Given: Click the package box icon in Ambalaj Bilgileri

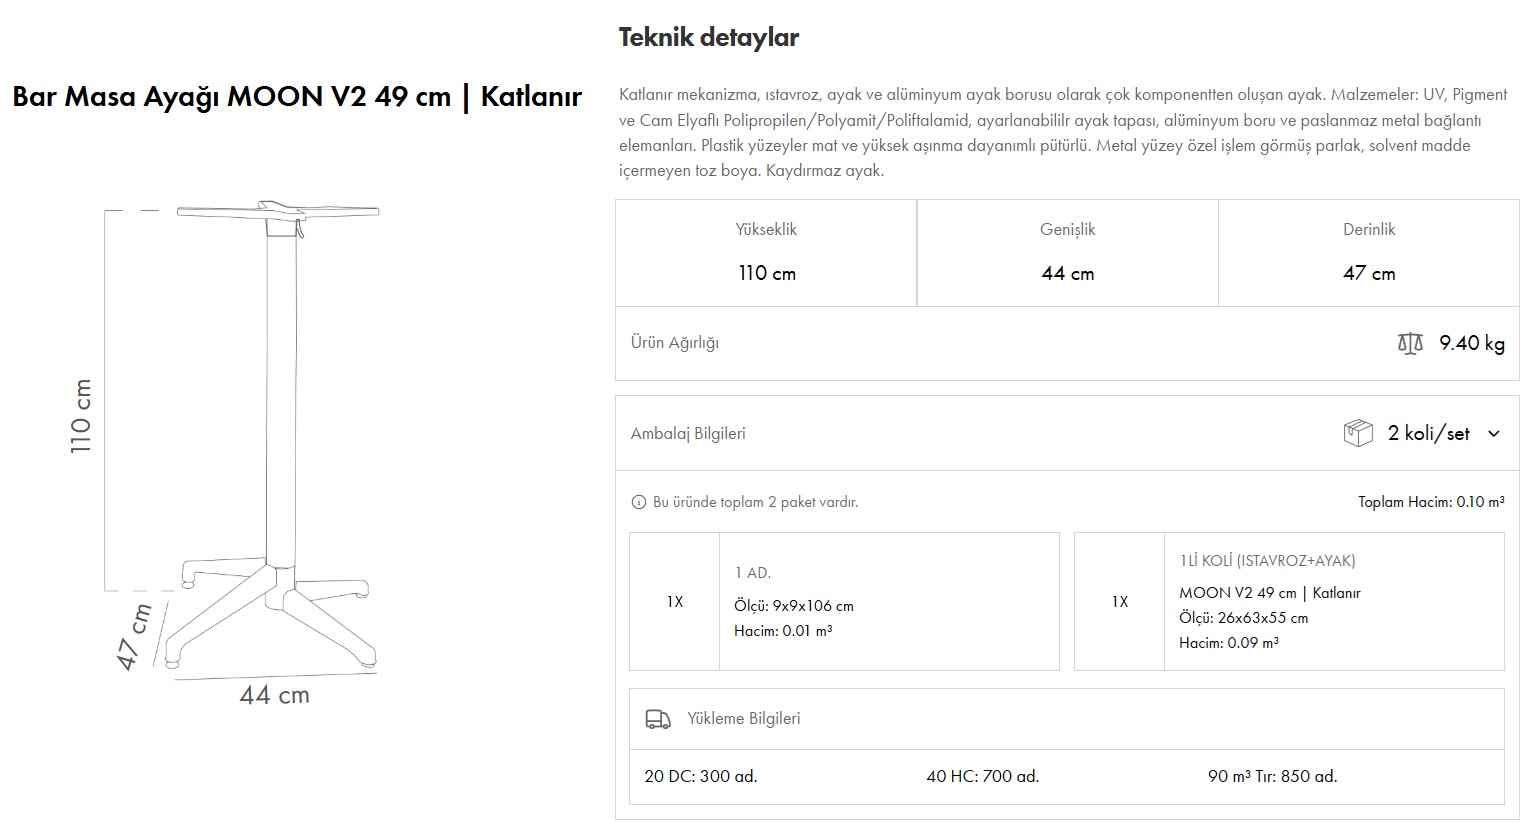Looking at the screenshot, I should pyautogui.click(x=1357, y=433).
